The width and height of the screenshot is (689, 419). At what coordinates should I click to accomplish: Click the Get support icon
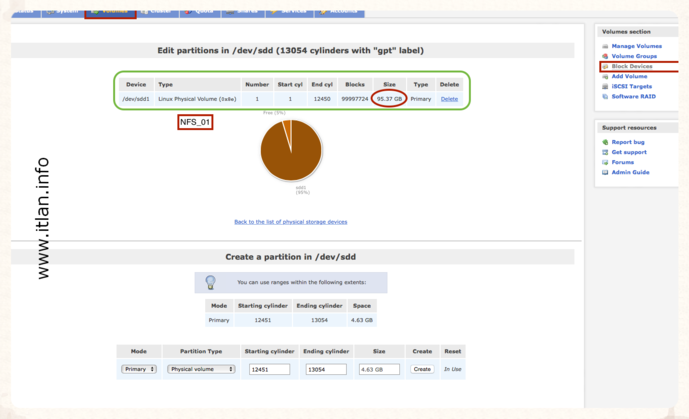[x=605, y=152]
